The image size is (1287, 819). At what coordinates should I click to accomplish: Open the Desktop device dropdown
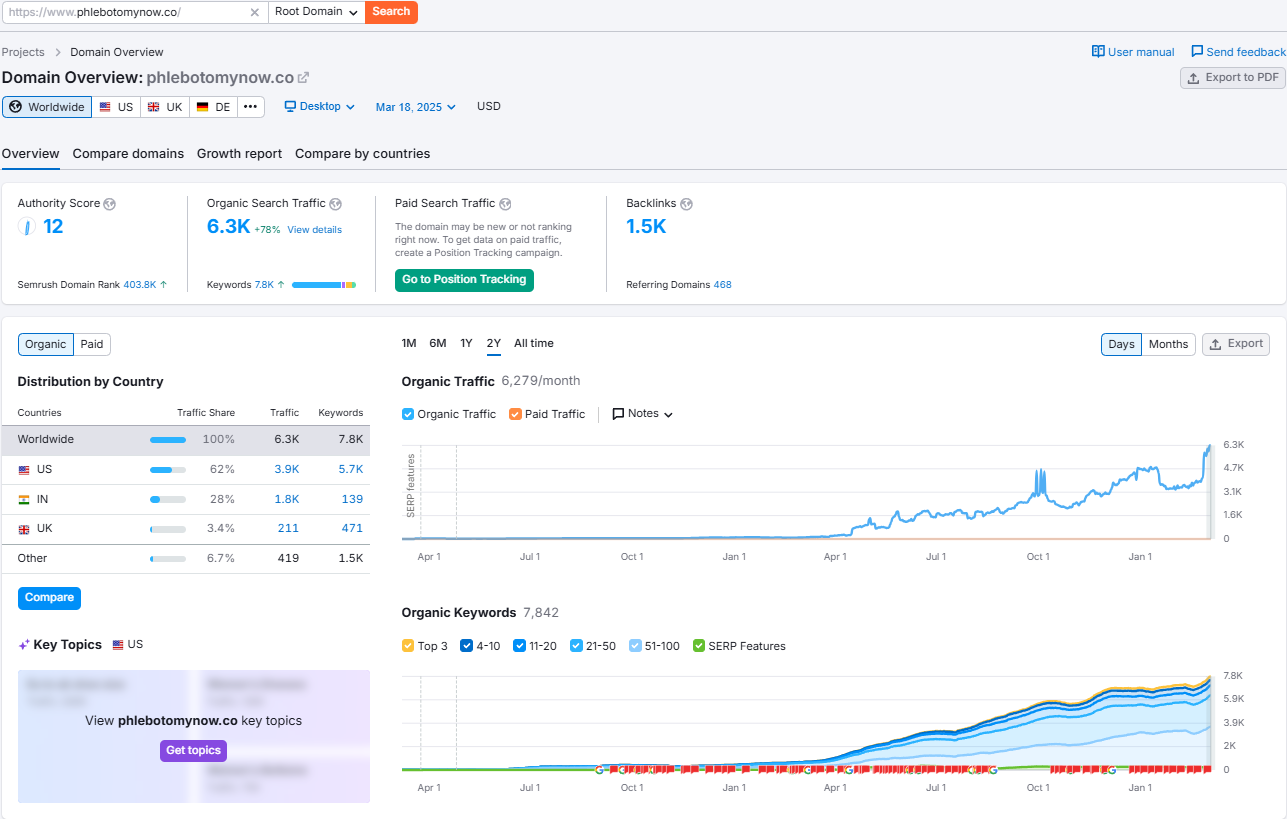[x=320, y=107]
